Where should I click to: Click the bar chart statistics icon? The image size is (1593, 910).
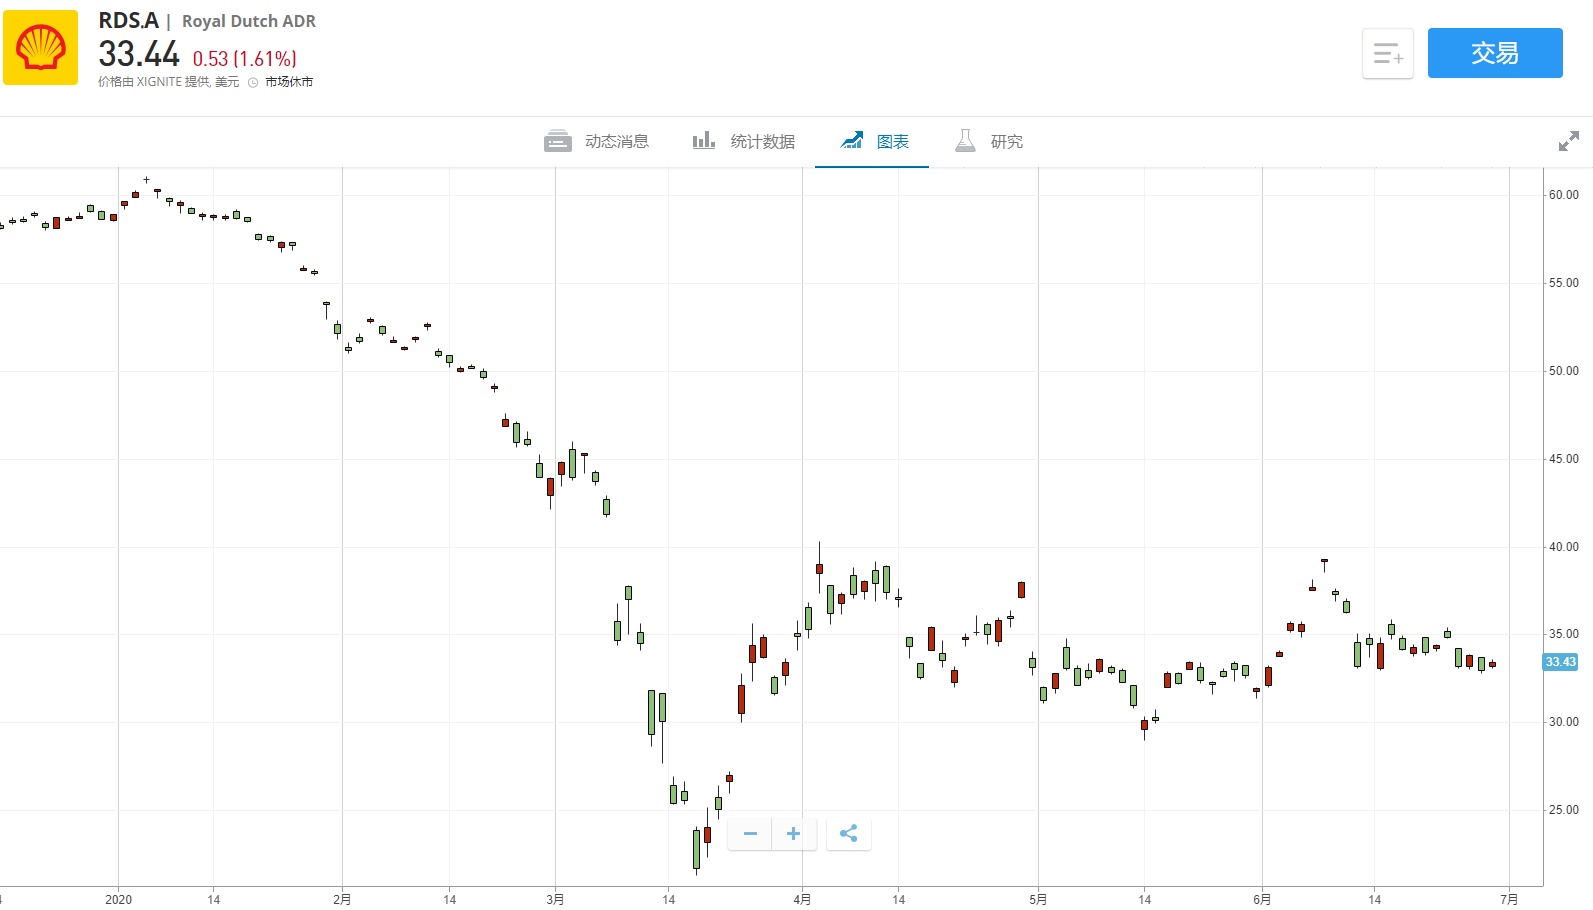[704, 140]
